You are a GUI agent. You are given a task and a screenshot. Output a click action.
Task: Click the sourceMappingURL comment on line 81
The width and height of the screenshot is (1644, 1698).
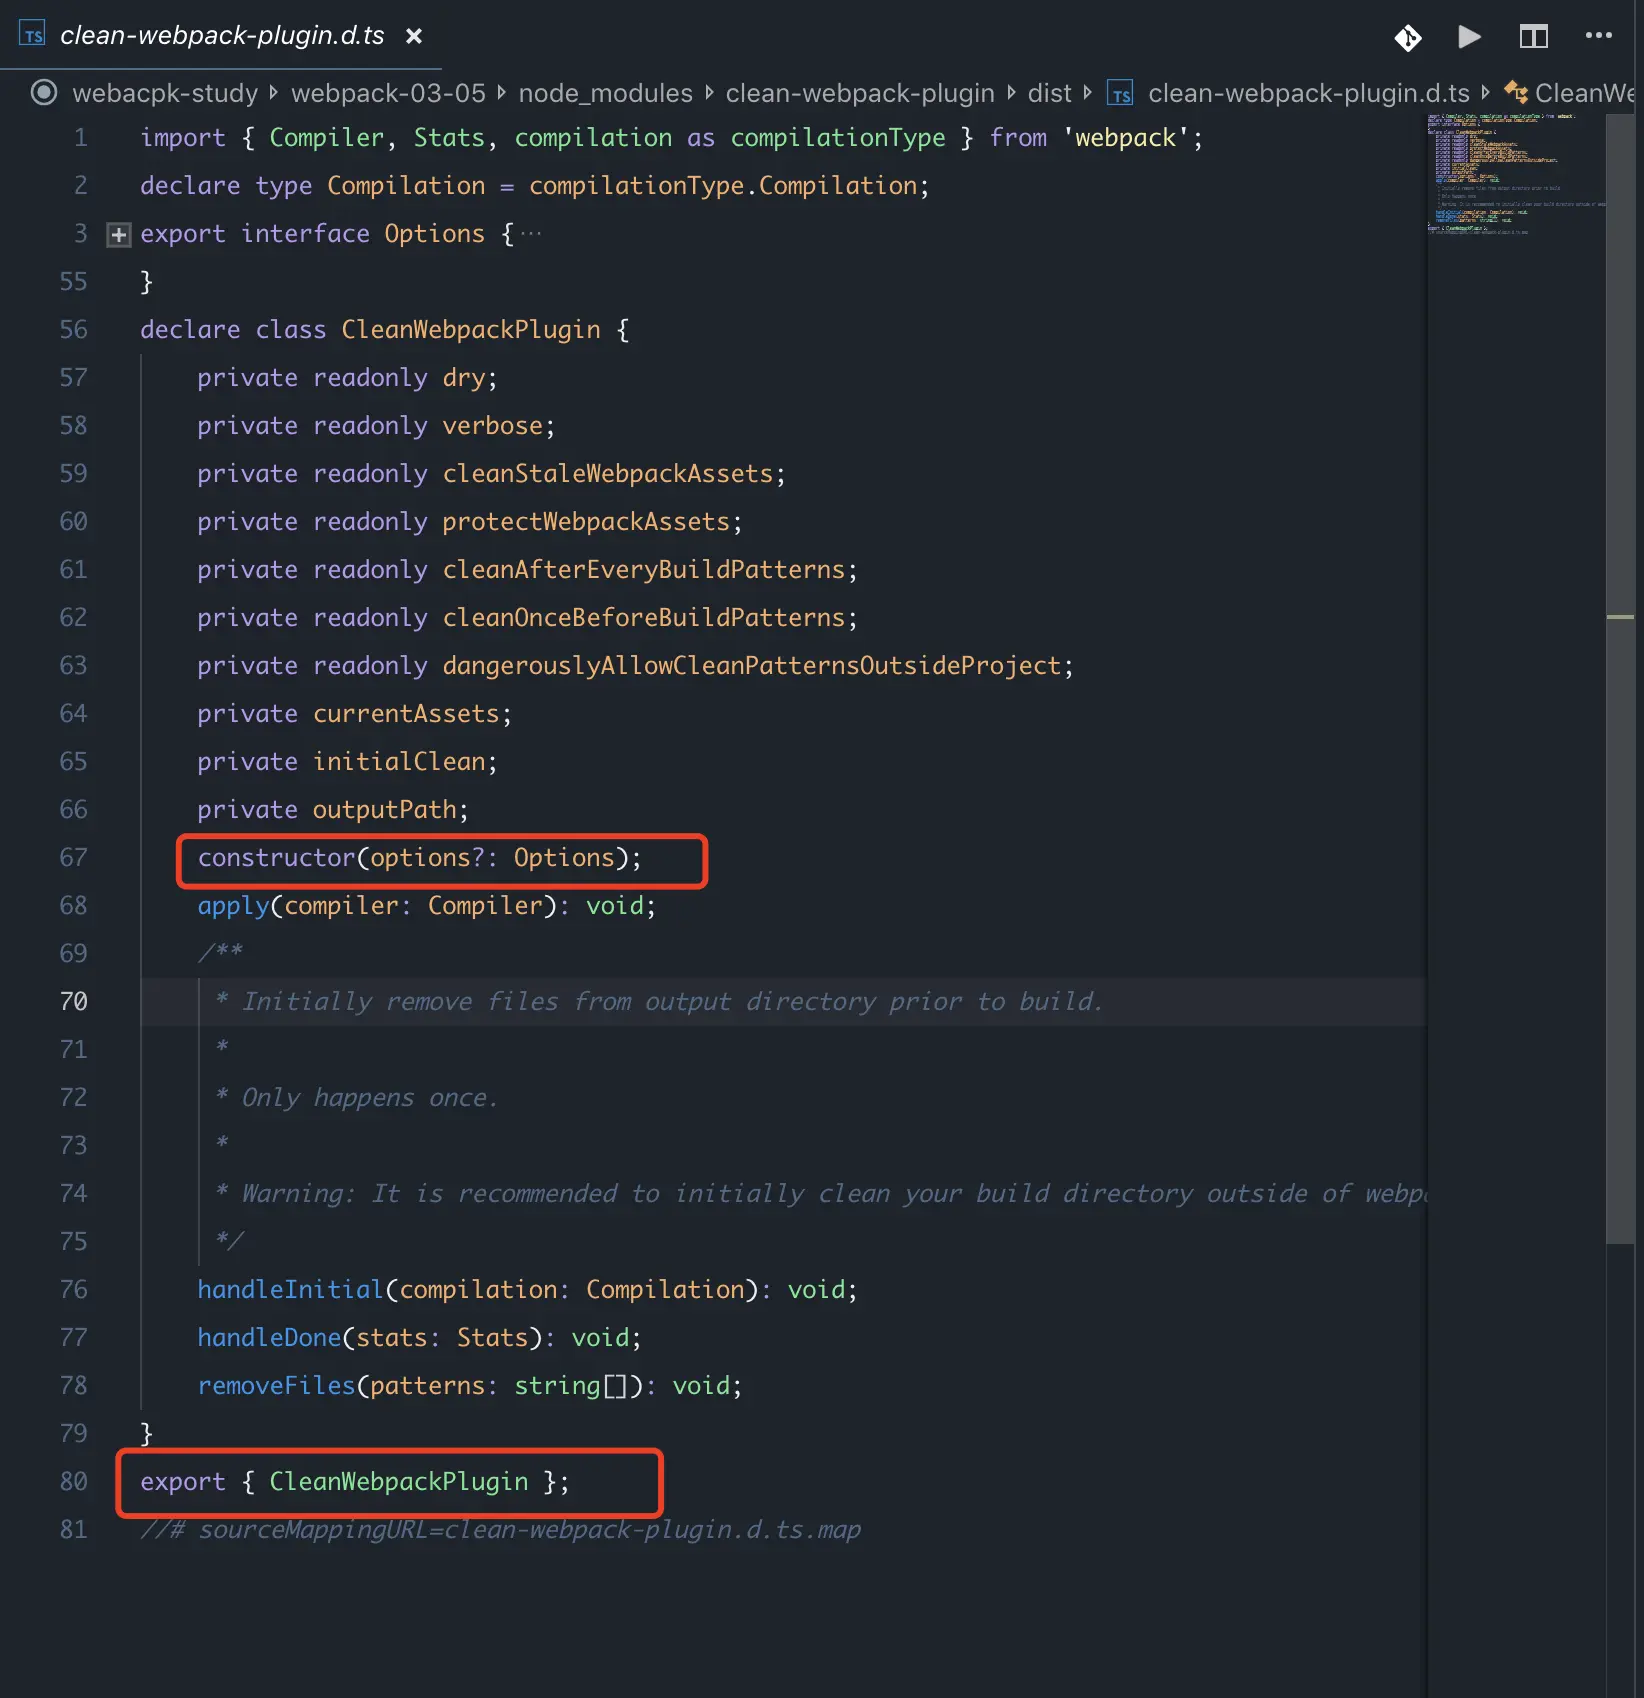point(500,1530)
